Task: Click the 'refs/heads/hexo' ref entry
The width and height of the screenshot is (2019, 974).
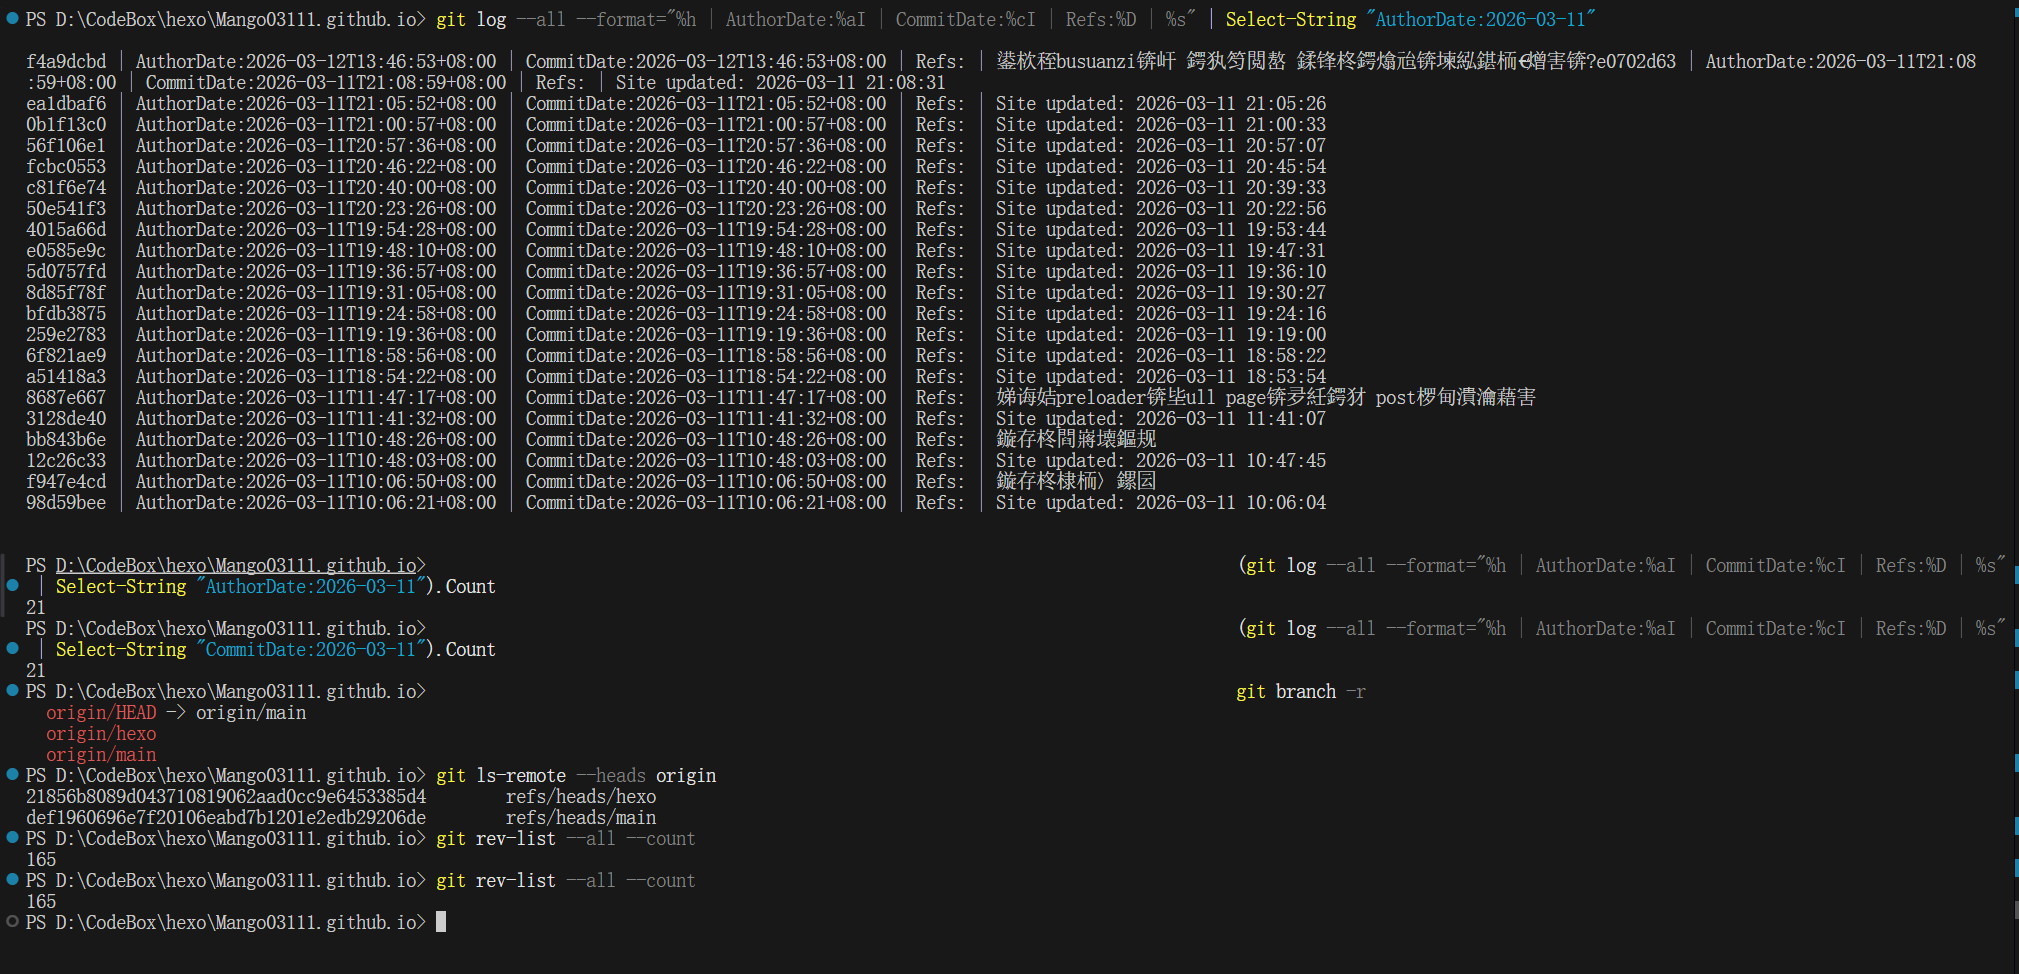Action: [581, 796]
